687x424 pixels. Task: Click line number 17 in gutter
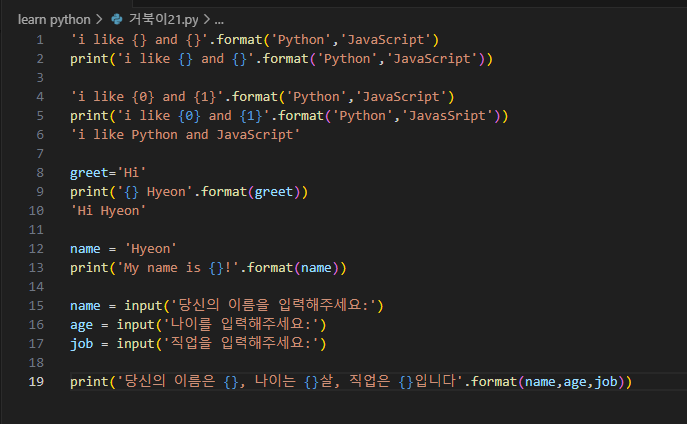[36, 343]
